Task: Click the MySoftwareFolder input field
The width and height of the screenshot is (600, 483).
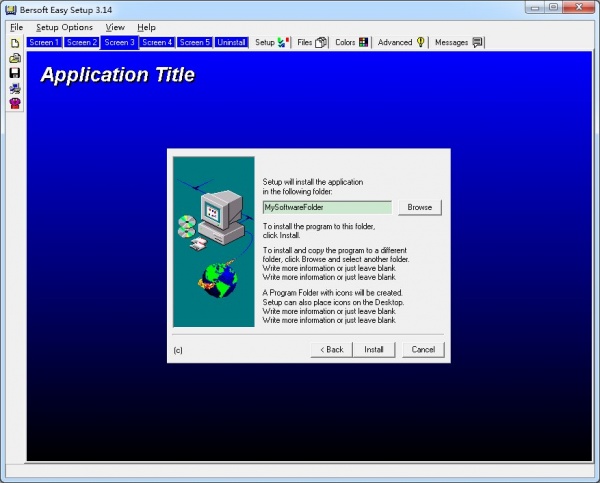Action: pyautogui.click(x=326, y=207)
